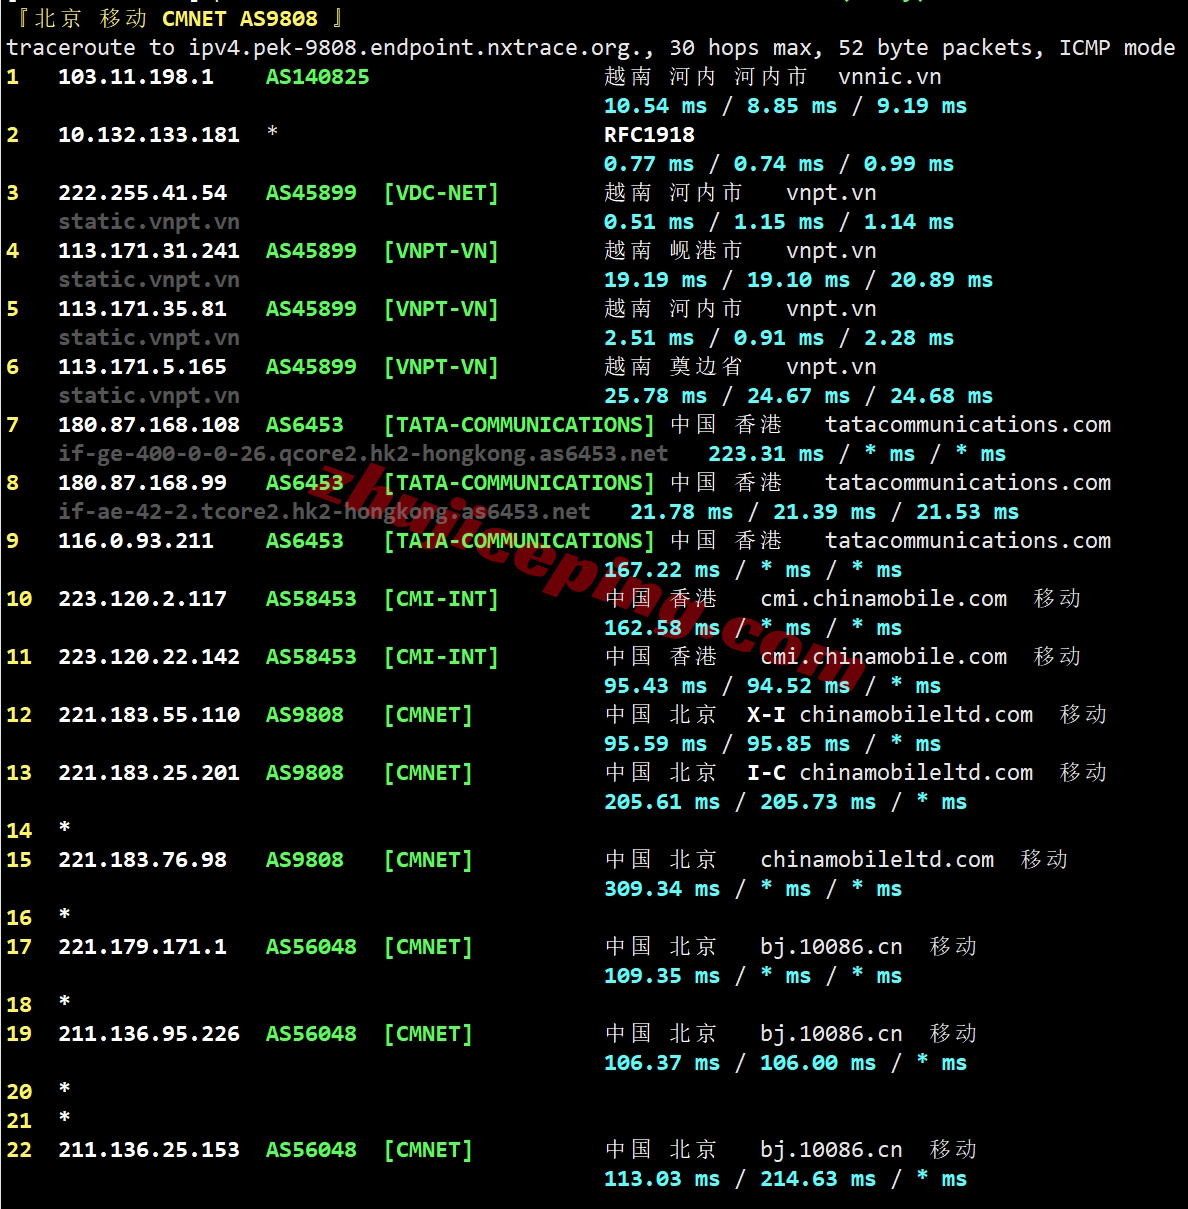
Task: Select AS140825 on hop 1
Action: [317, 77]
